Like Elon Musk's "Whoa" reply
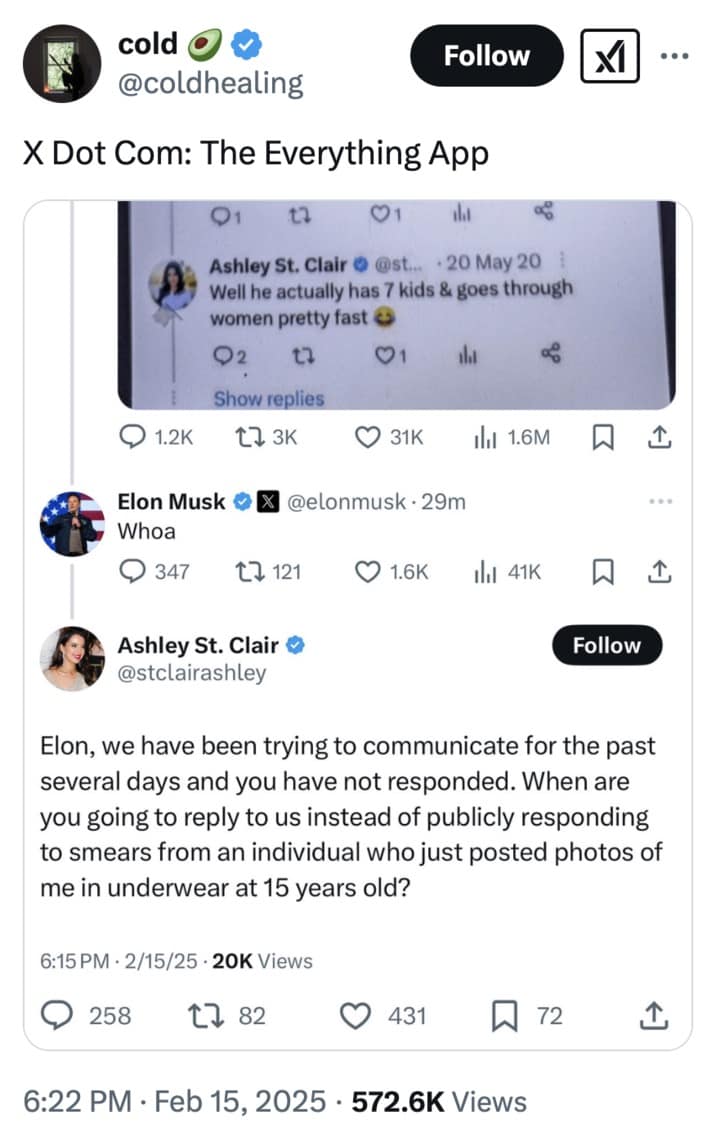The height and width of the screenshot is (1146, 716). (370, 571)
